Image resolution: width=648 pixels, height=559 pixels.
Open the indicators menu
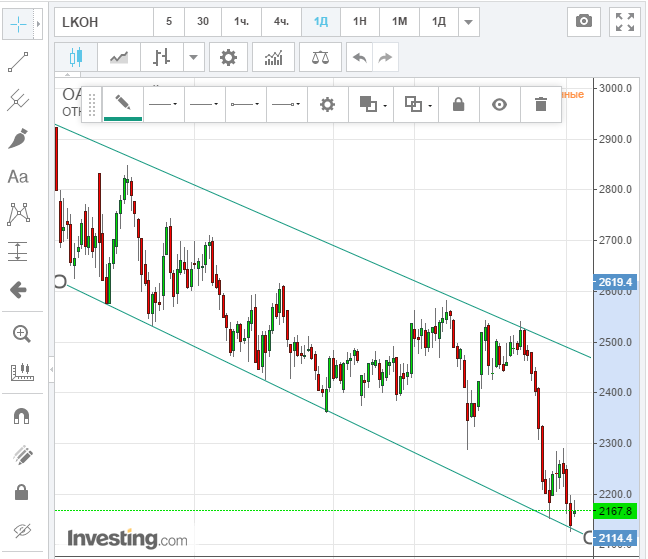[273, 57]
